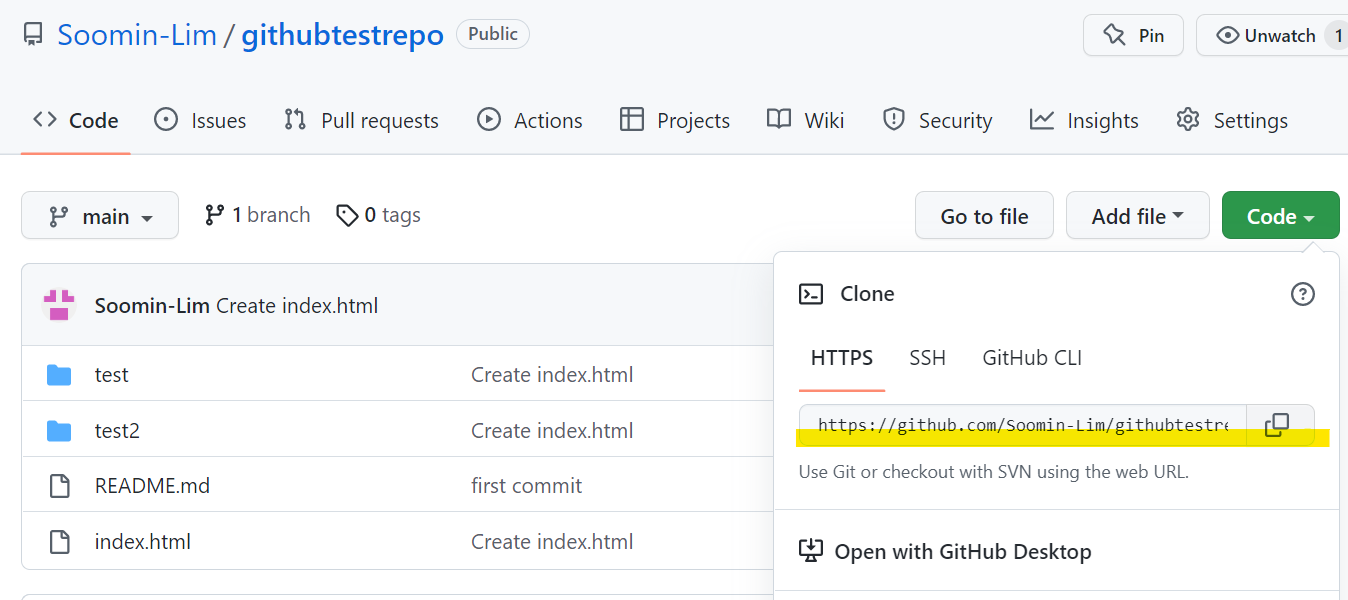Open the Actions tab
The image size is (1348, 600).
[530, 120]
